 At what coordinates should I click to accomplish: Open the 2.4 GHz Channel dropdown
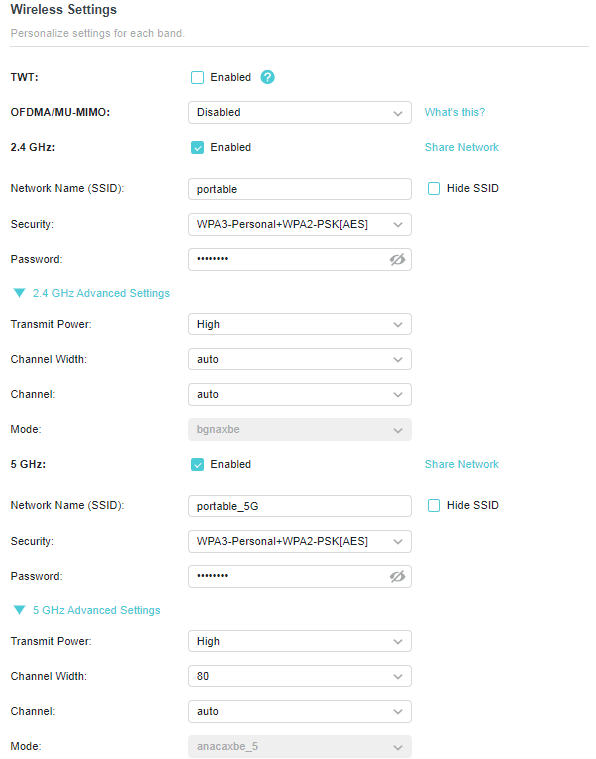click(x=300, y=395)
